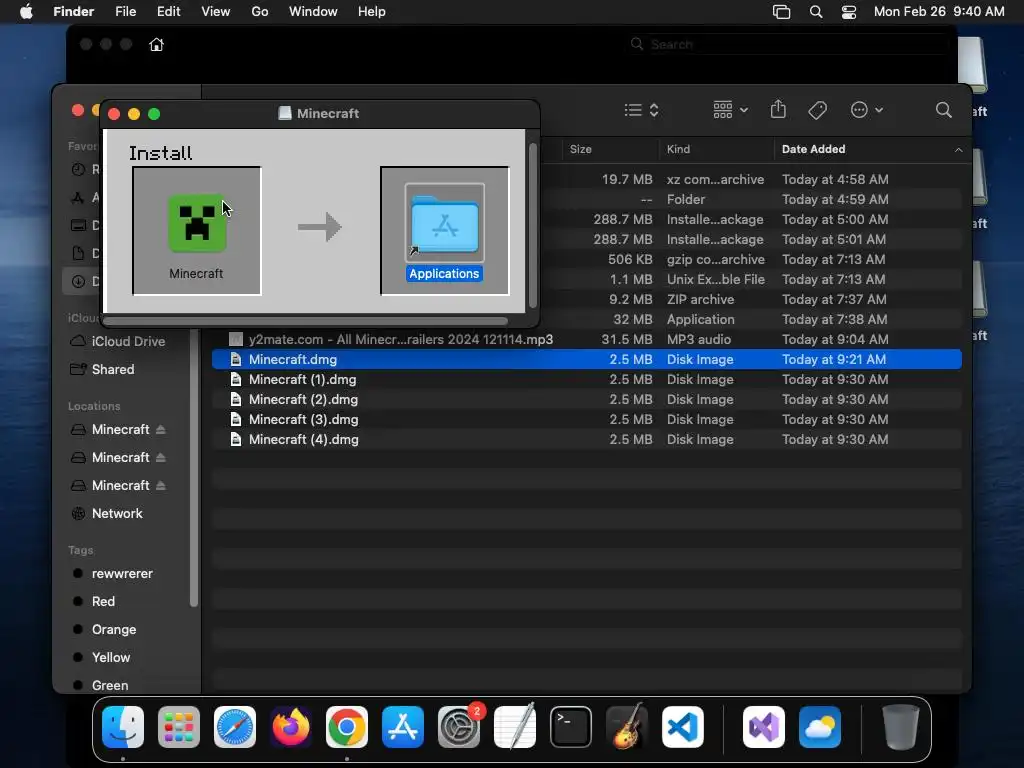Open Visual Studio Code from the Dock
This screenshot has height=768, width=1024.
click(682, 727)
